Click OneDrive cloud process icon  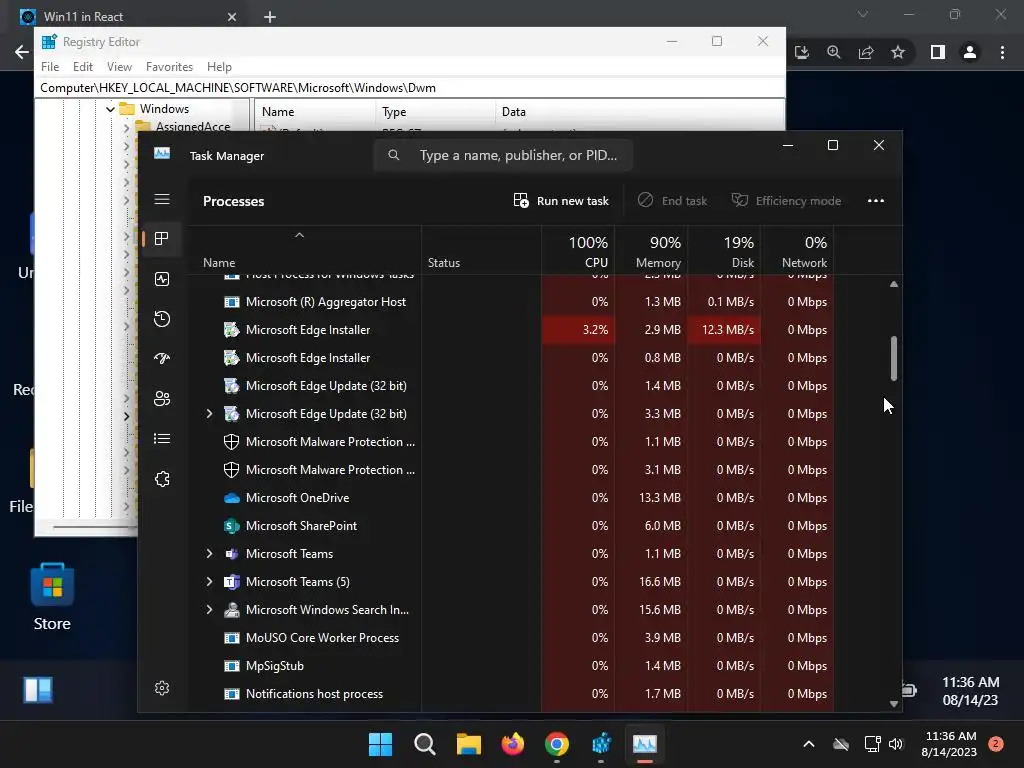(x=231, y=498)
